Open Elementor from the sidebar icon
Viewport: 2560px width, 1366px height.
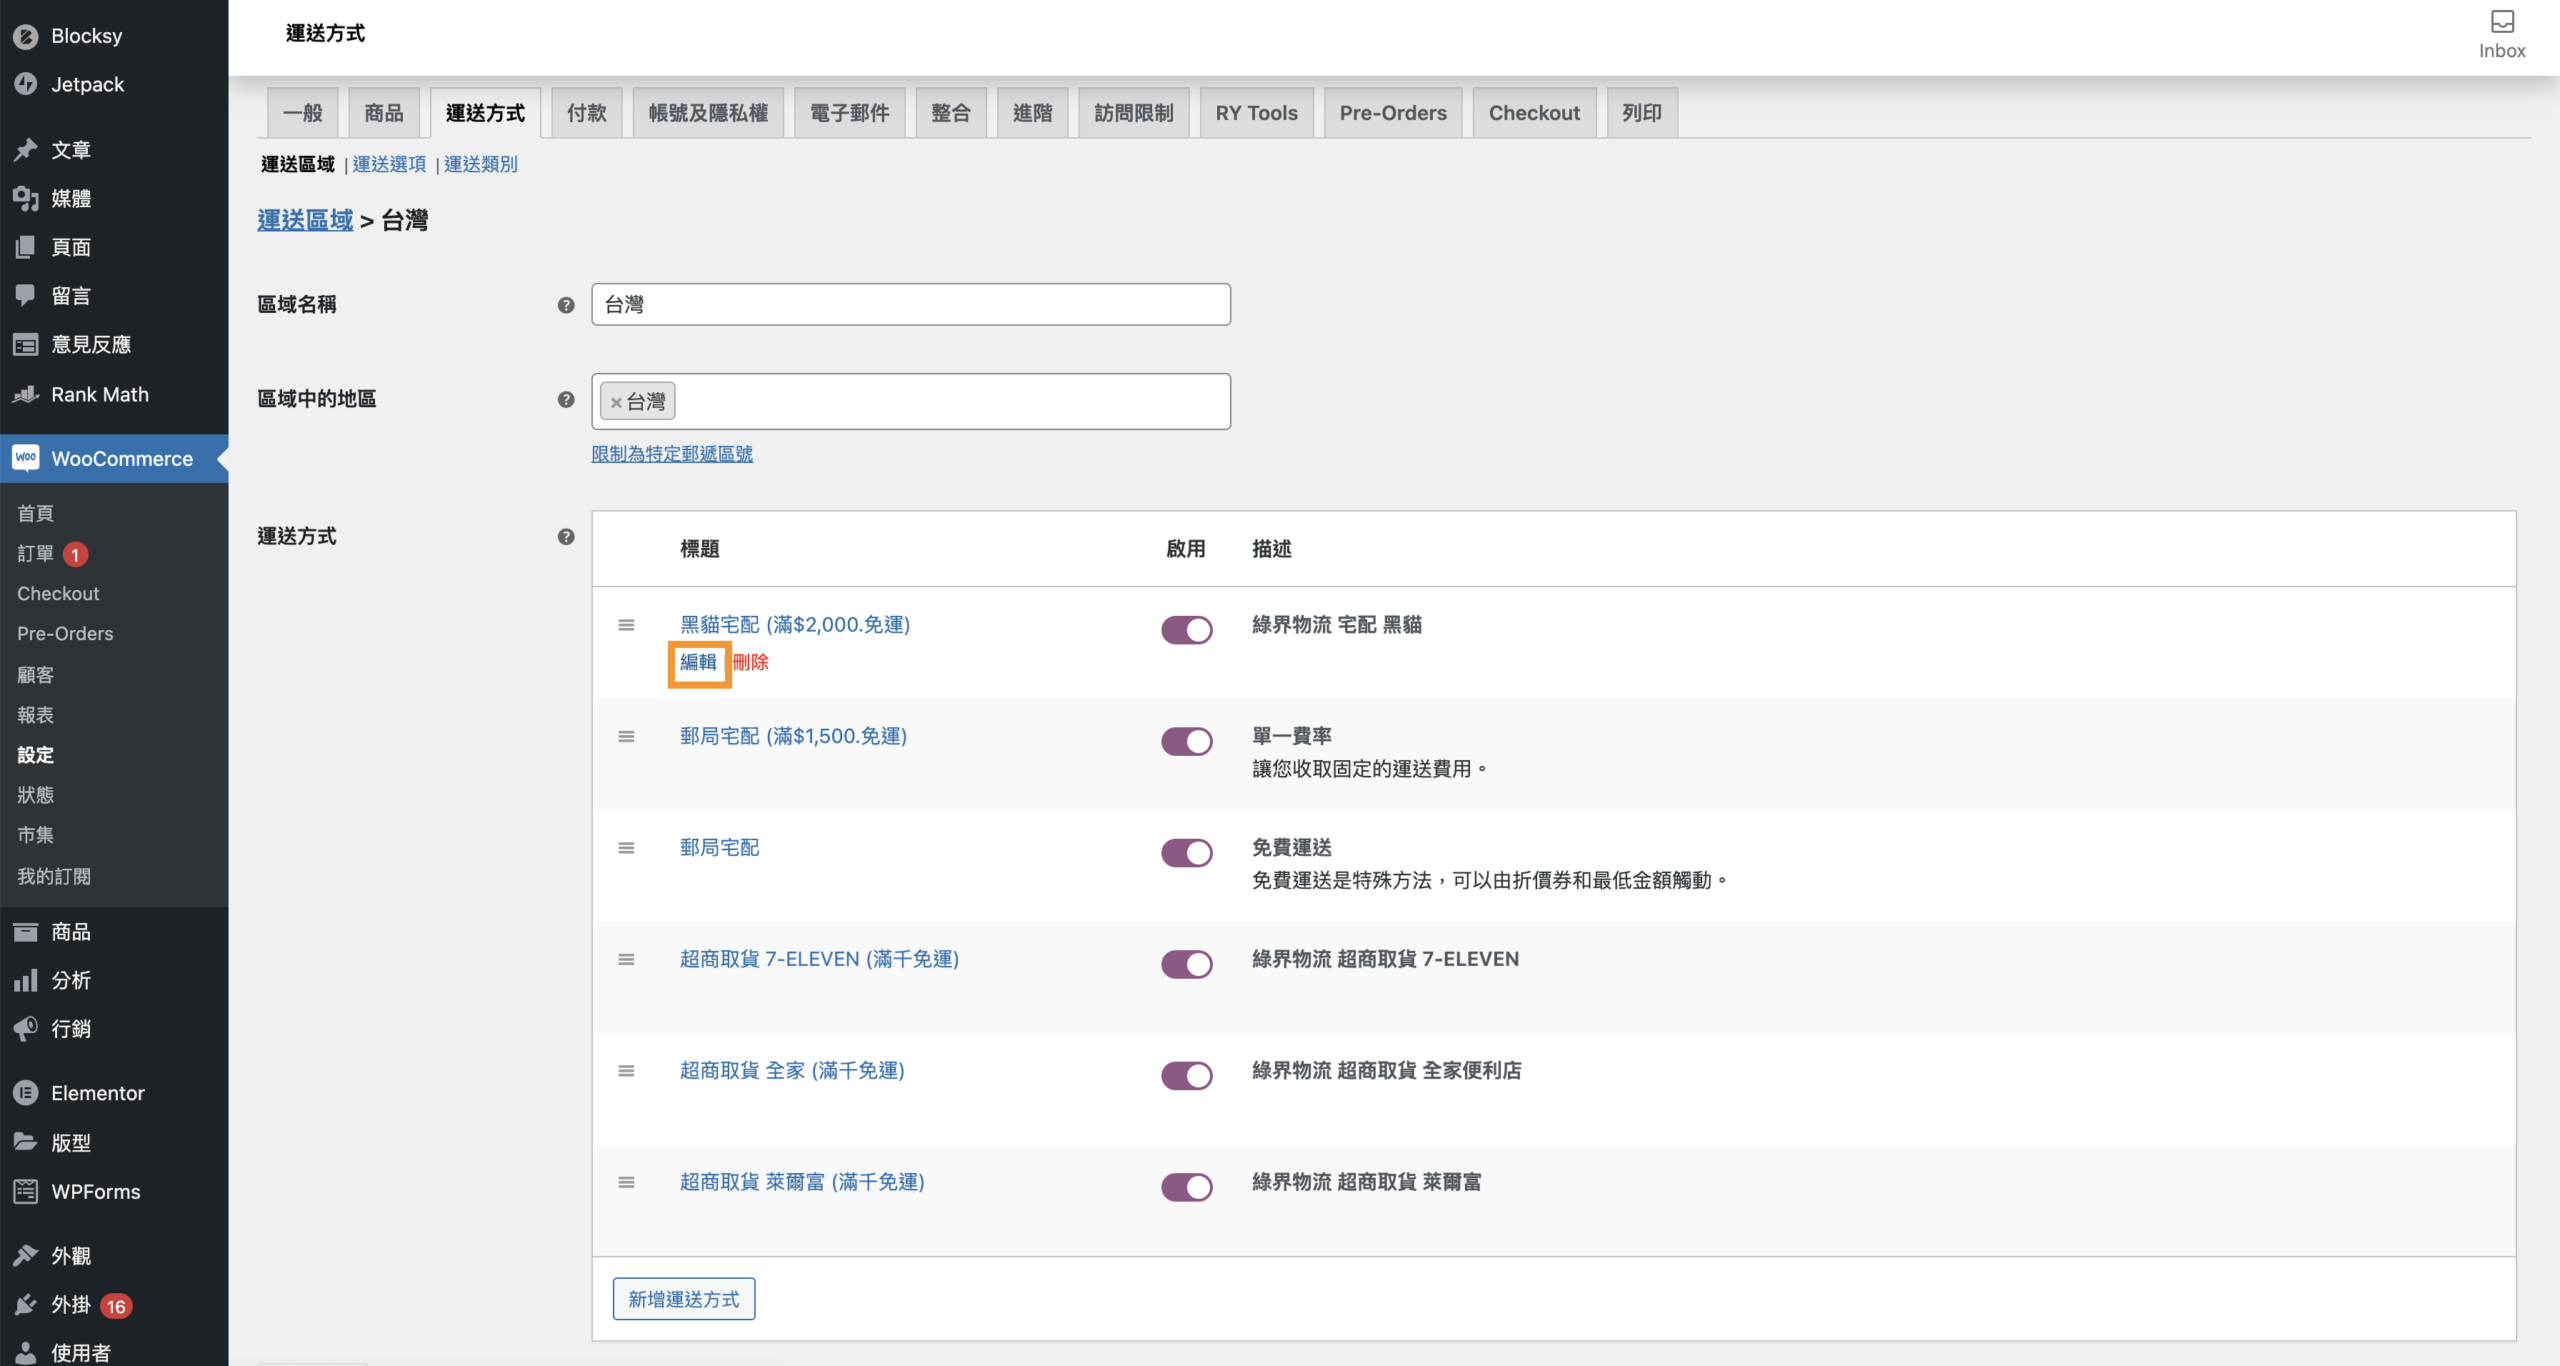click(26, 1093)
